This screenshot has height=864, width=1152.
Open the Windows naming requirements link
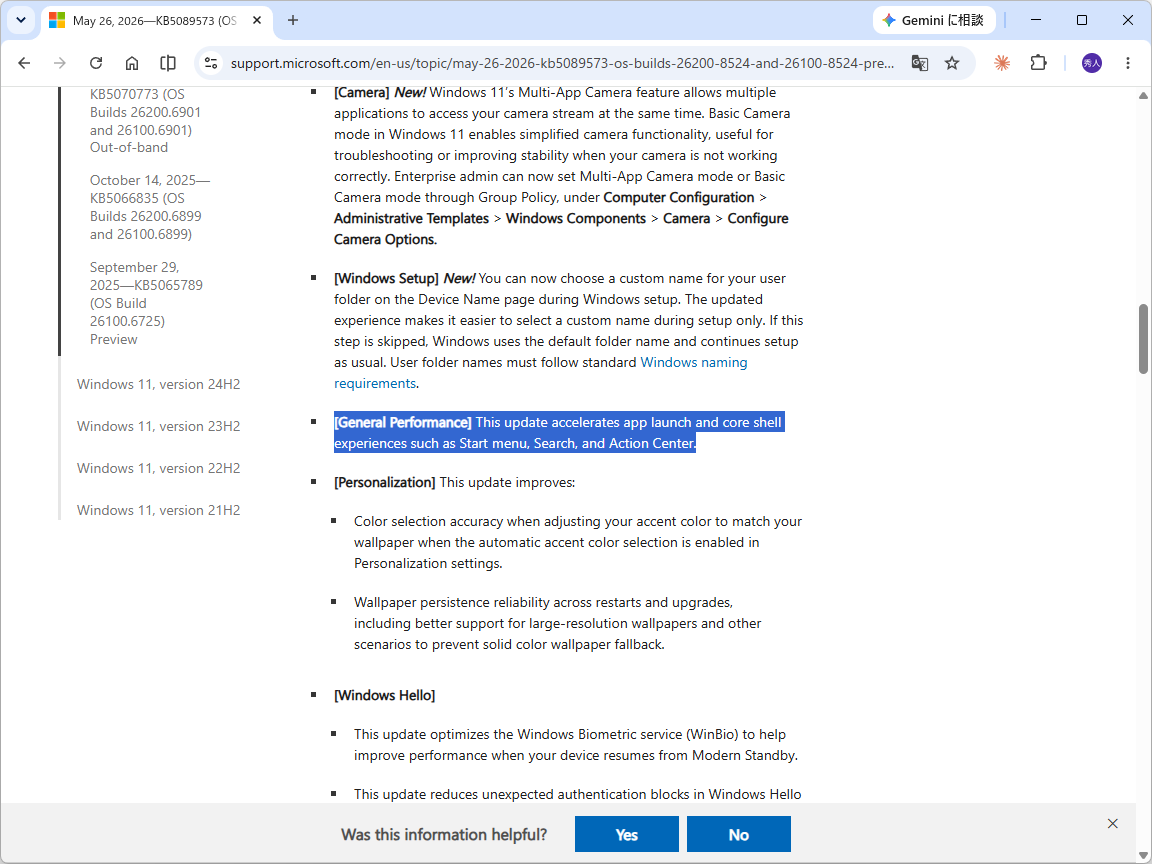[x=541, y=372]
